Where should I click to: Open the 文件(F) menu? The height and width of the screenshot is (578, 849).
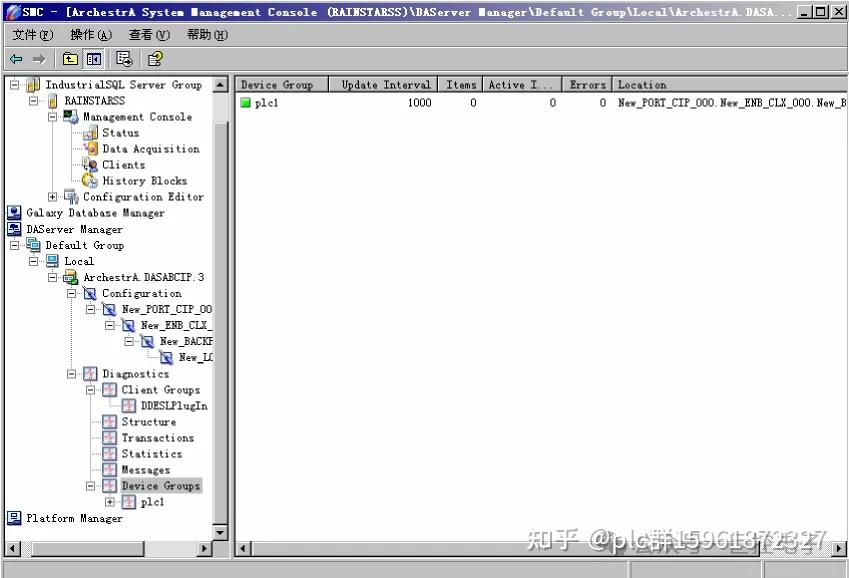[x=33, y=35]
